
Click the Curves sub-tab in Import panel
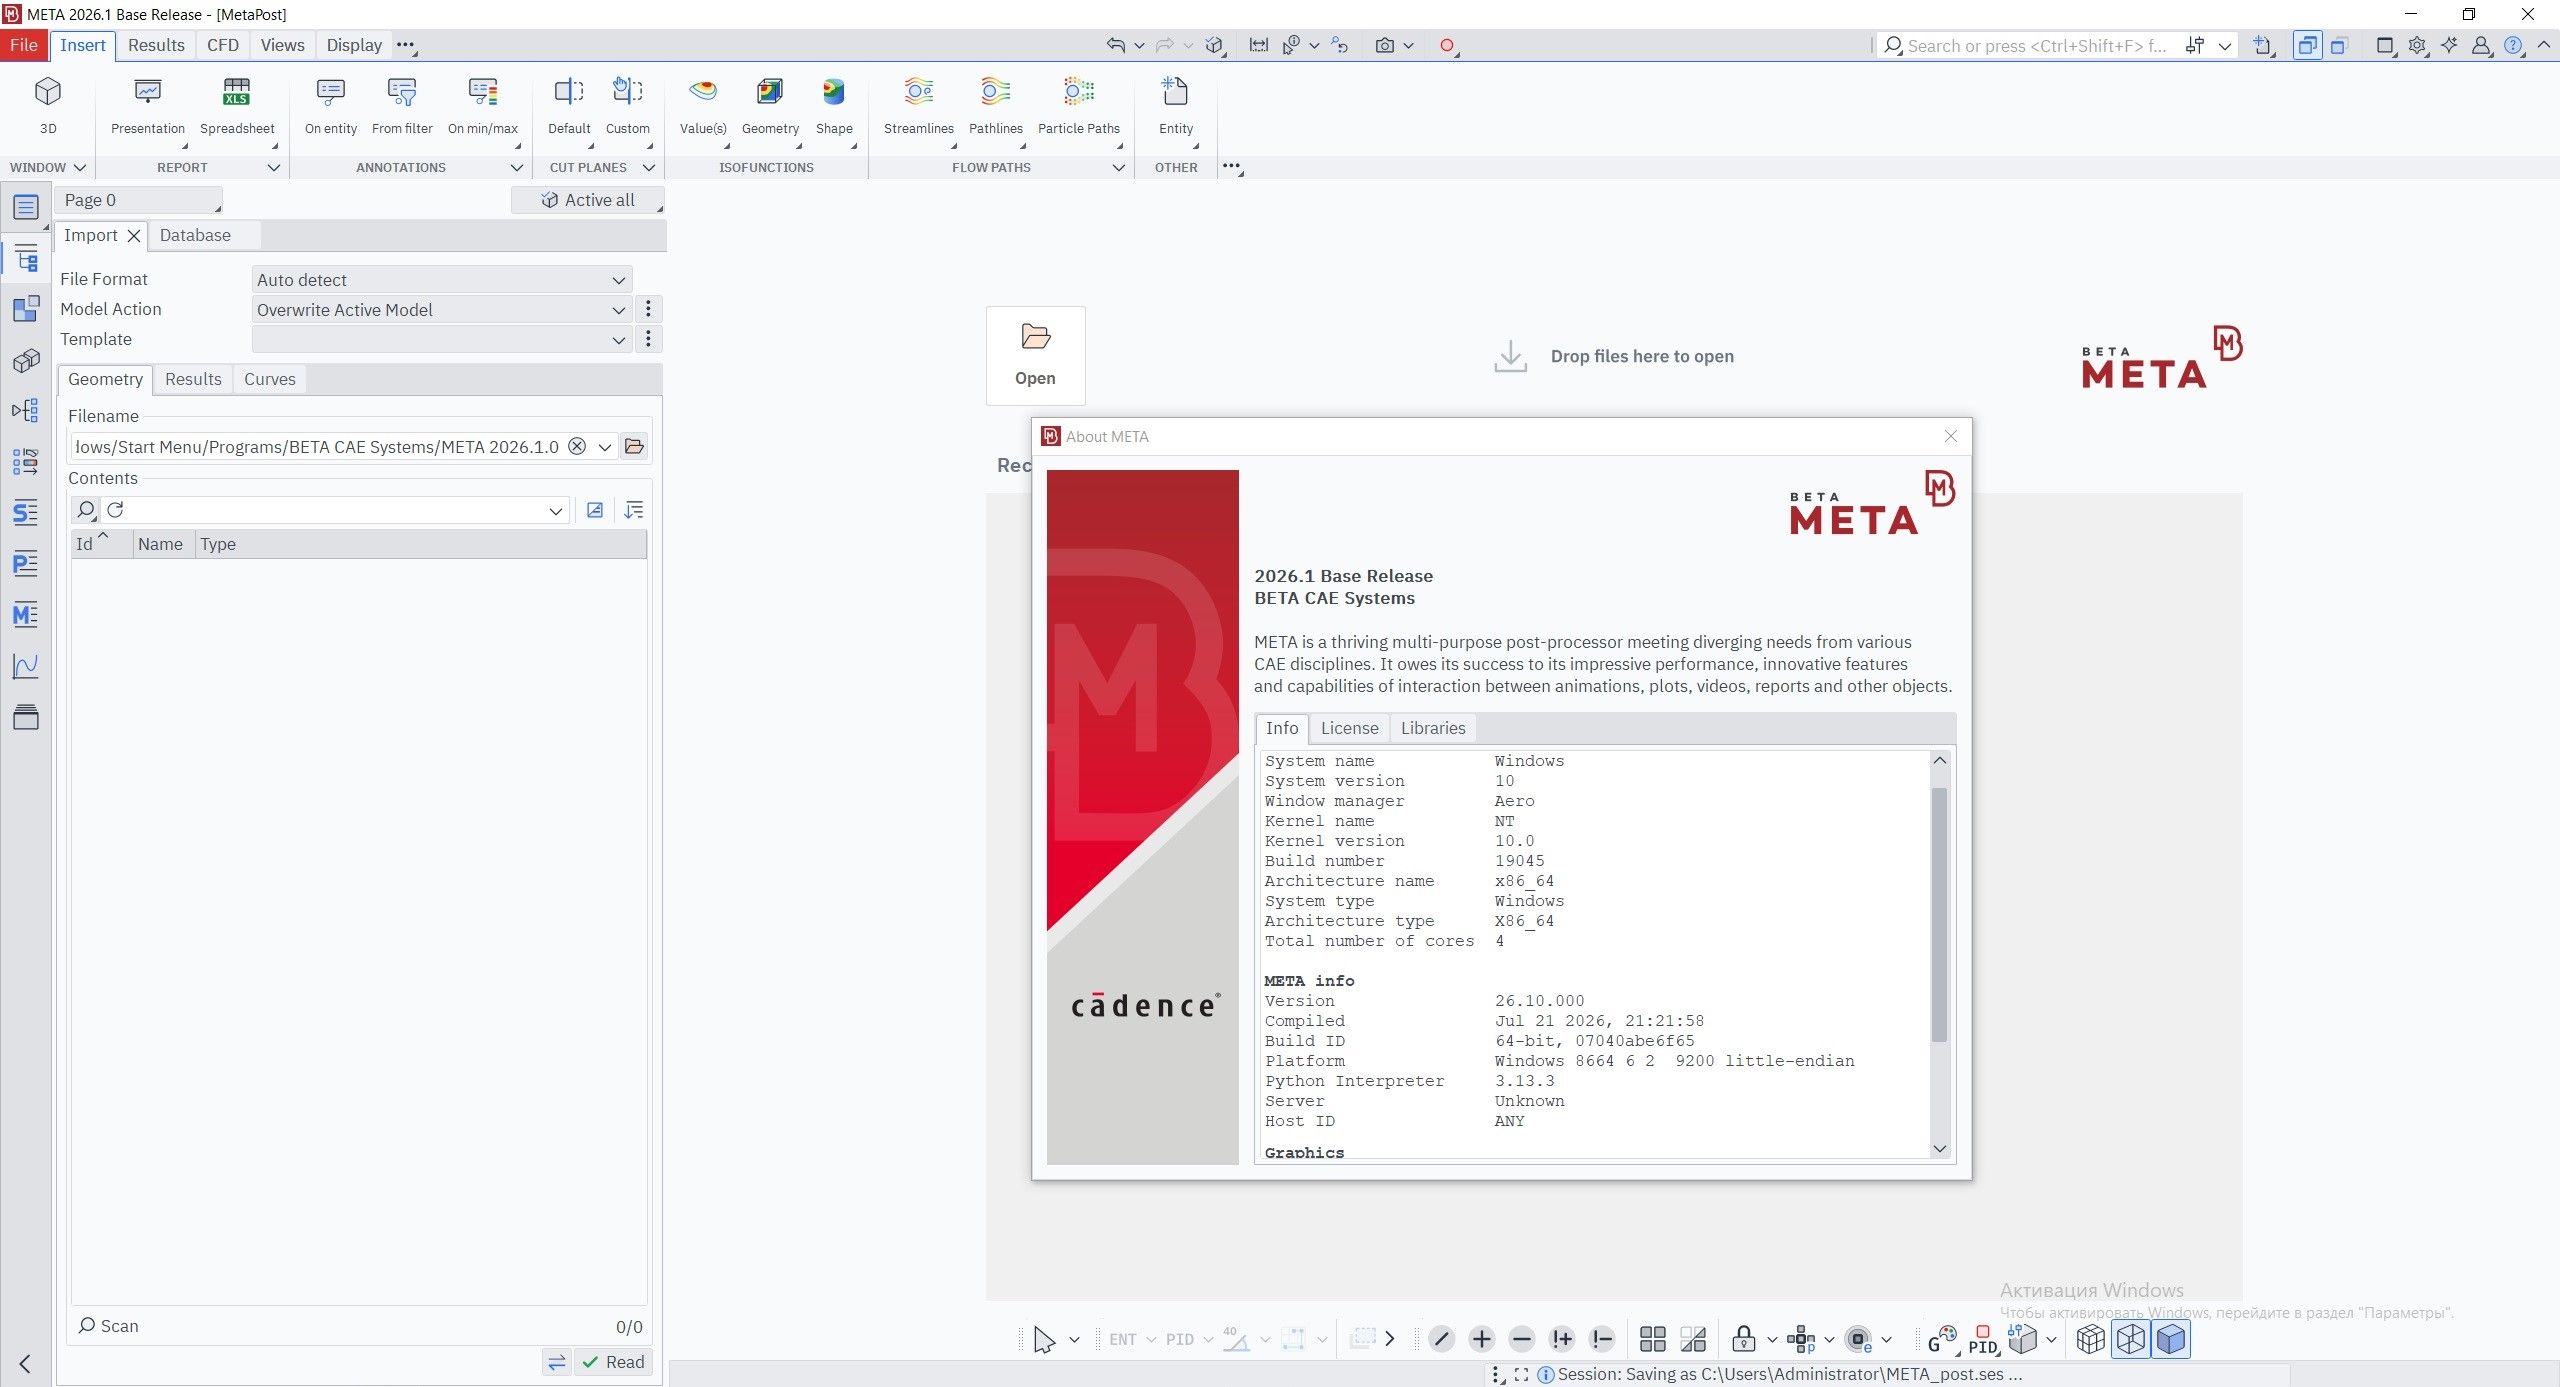(270, 379)
